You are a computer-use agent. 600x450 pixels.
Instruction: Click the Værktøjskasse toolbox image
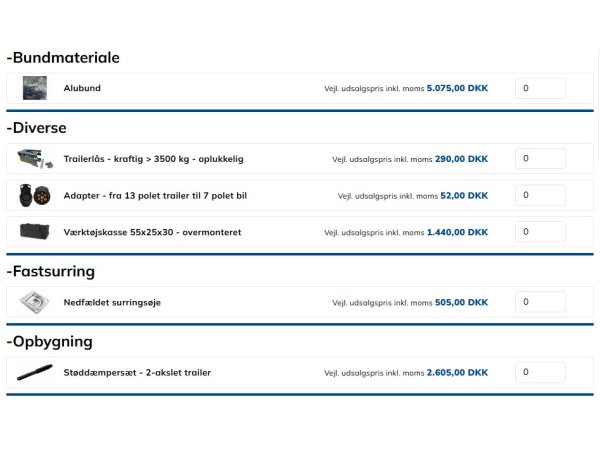[x=33, y=232]
